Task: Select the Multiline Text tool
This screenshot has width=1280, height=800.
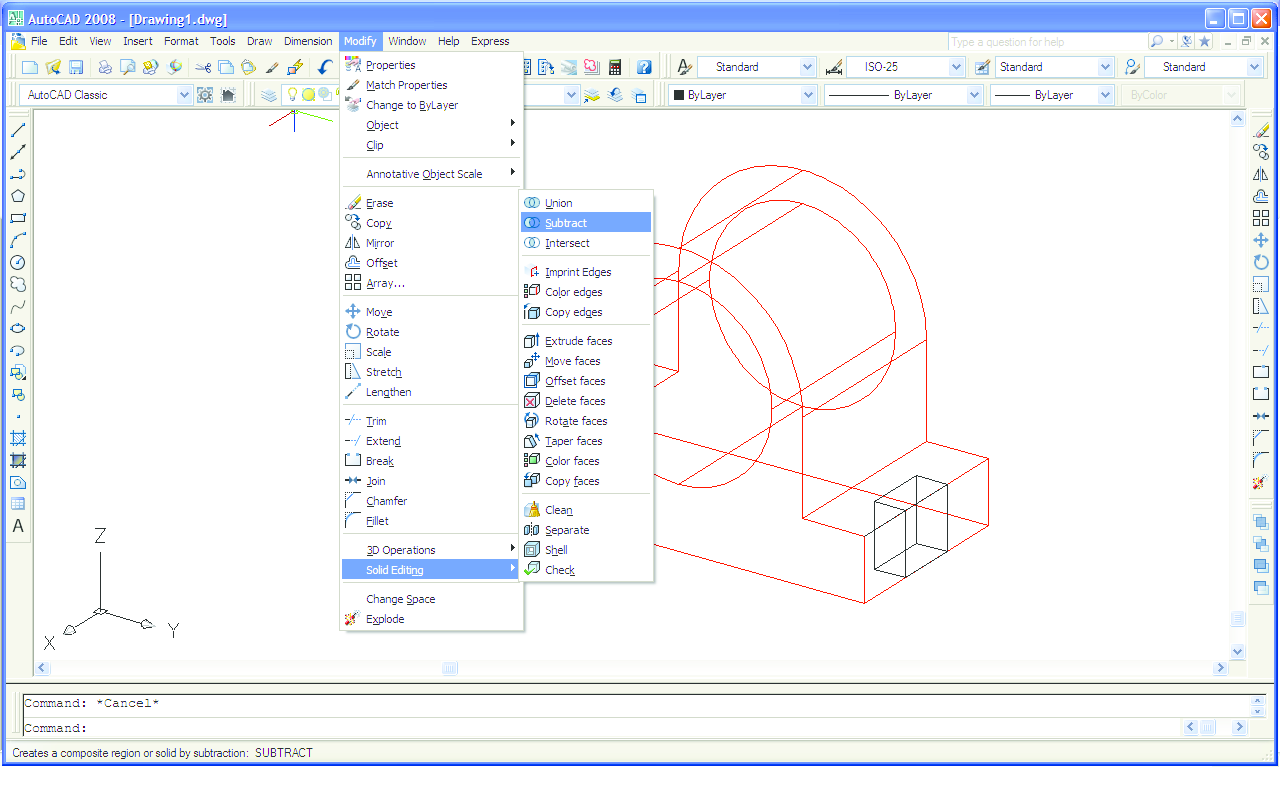Action: coord(18,526)
